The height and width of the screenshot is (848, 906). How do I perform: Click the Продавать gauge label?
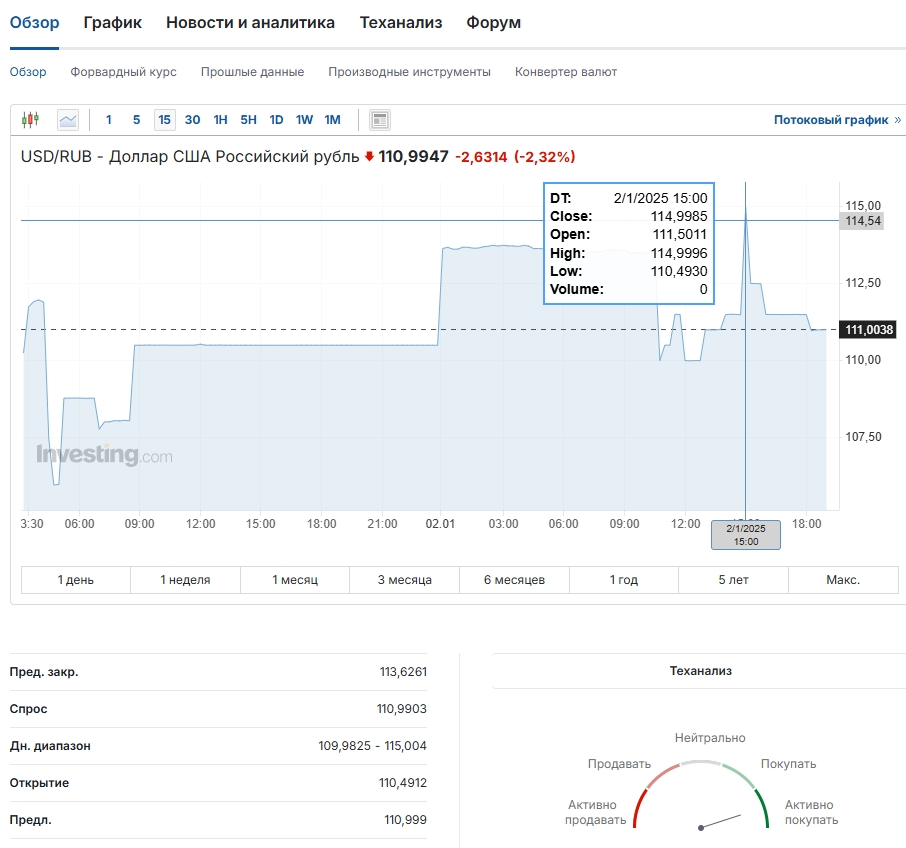[x=619, y=764]
